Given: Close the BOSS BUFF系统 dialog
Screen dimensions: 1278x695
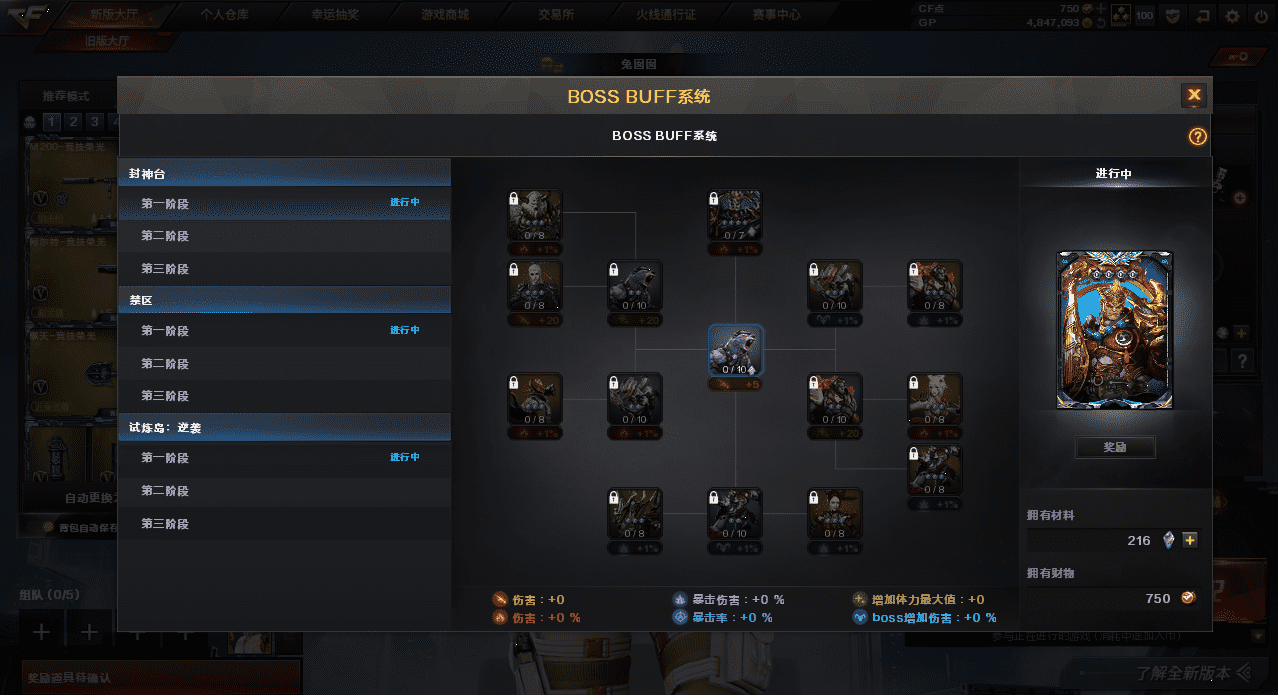Looking at the screenshot, I should pos(1194,96).
